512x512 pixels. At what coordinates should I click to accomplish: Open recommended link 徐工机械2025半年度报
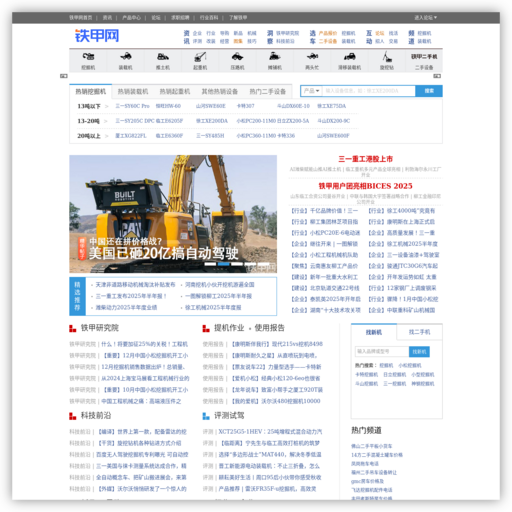coord(213,307)
